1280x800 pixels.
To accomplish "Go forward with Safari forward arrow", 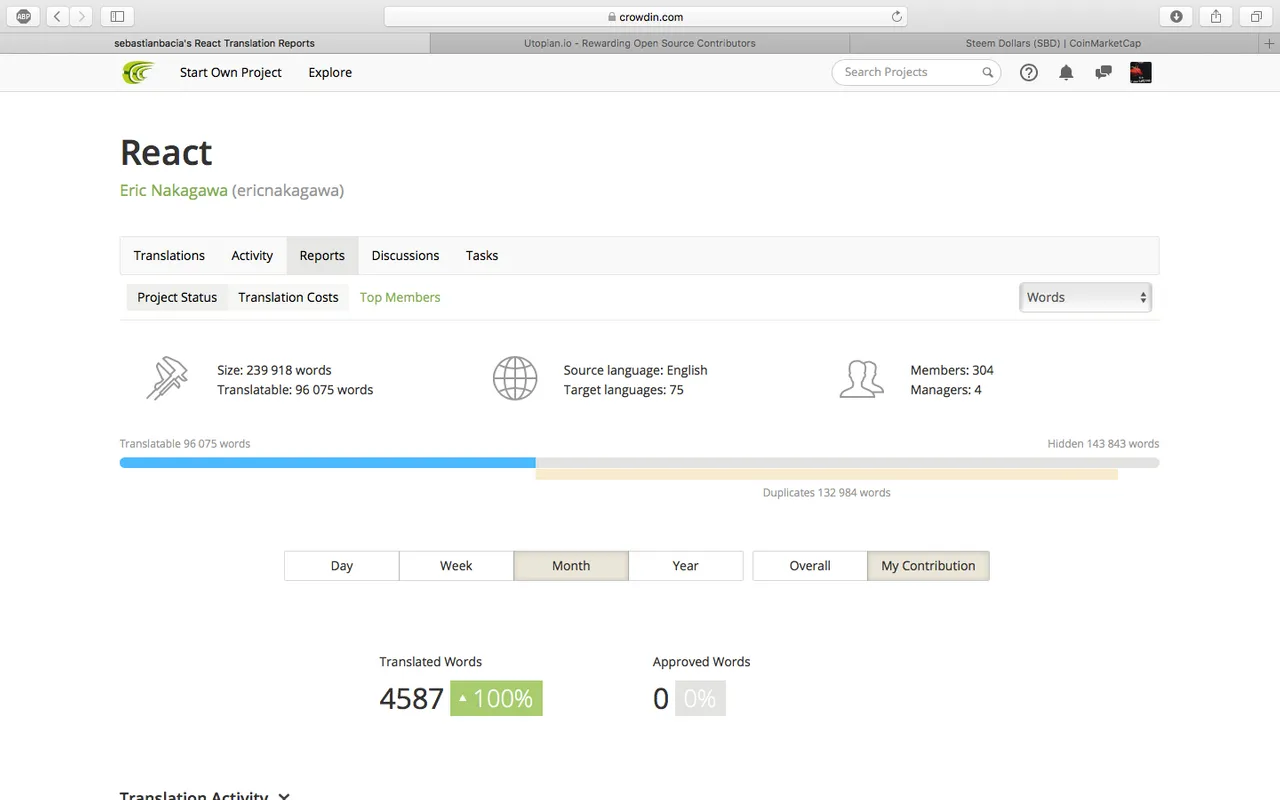I will coord(82,16).
